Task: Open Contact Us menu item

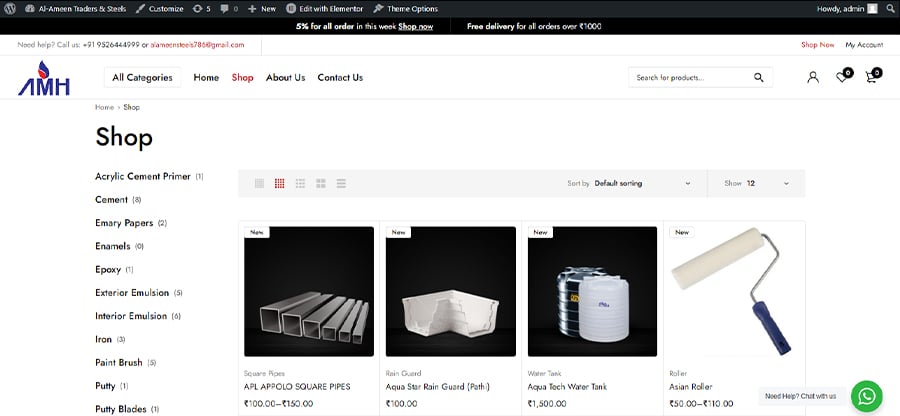Action: pyautogui.click(x=340, y=77)
